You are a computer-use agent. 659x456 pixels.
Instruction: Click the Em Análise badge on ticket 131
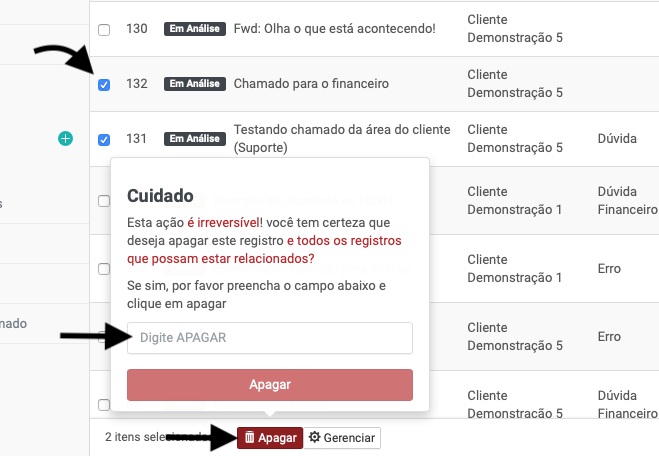click(x=193, y=139)
